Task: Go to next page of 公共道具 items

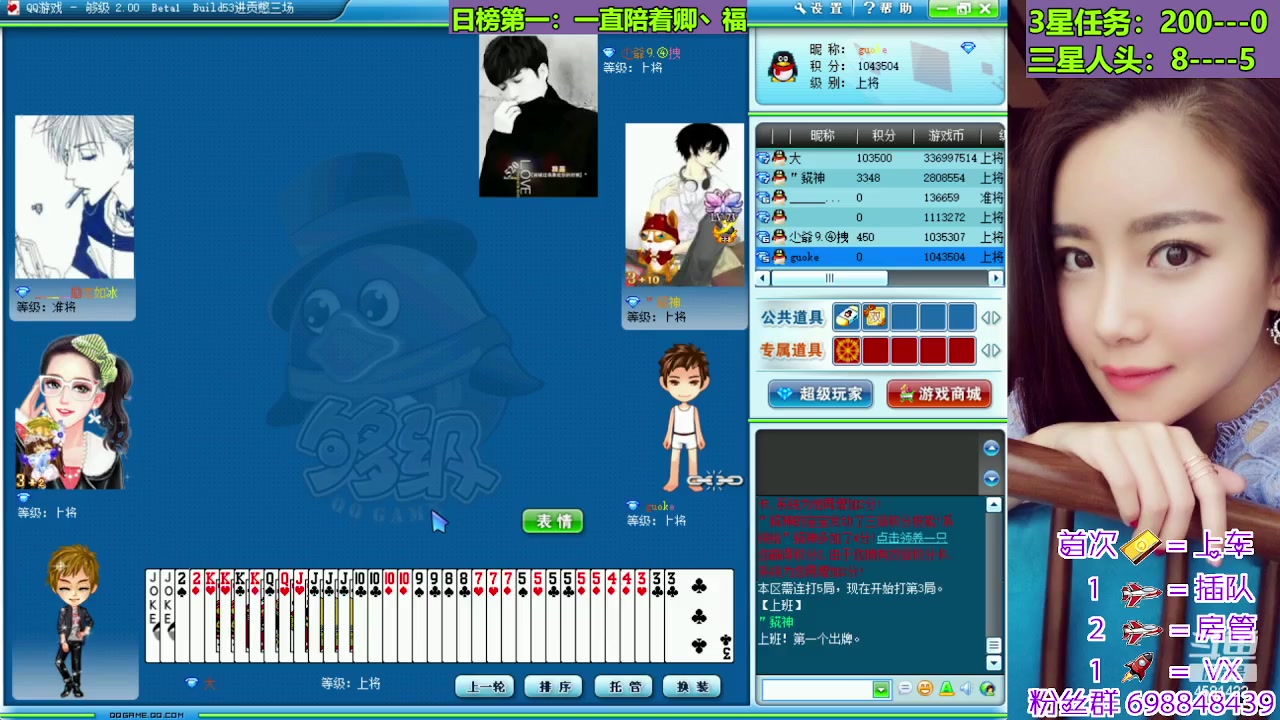Action: point(996,318)
